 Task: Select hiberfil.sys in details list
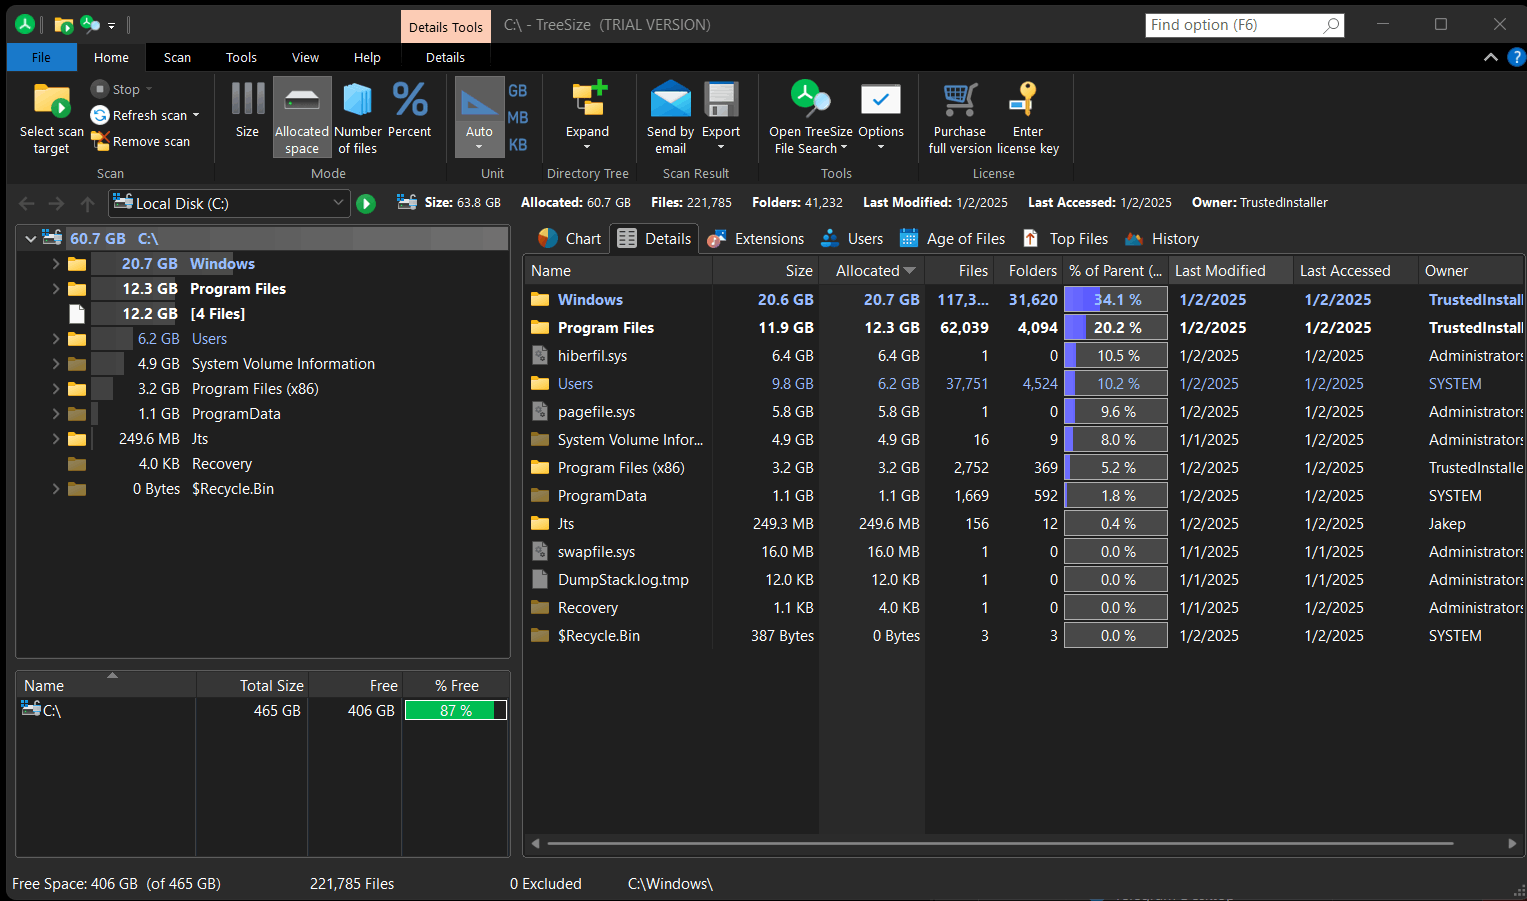point(593,356)
